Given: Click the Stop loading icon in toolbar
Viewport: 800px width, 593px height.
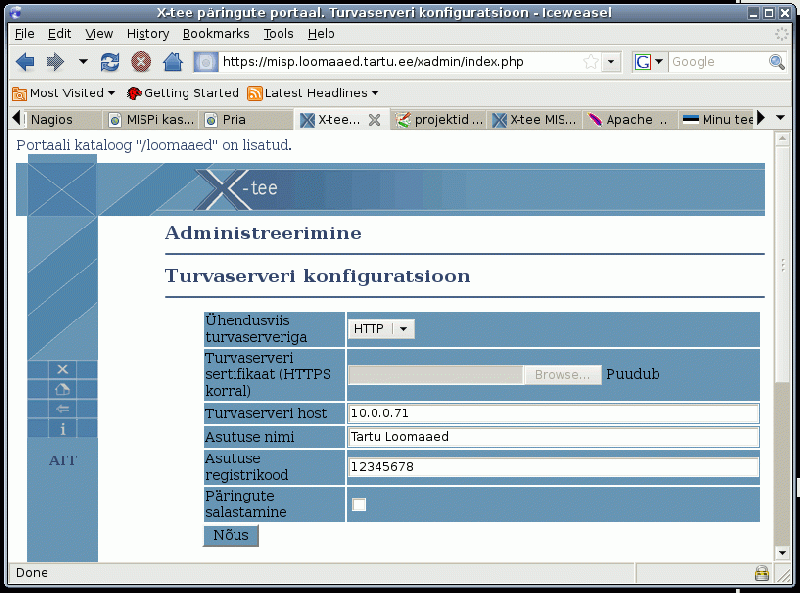Looking at the screenshot, I should (x=140, y=61).
